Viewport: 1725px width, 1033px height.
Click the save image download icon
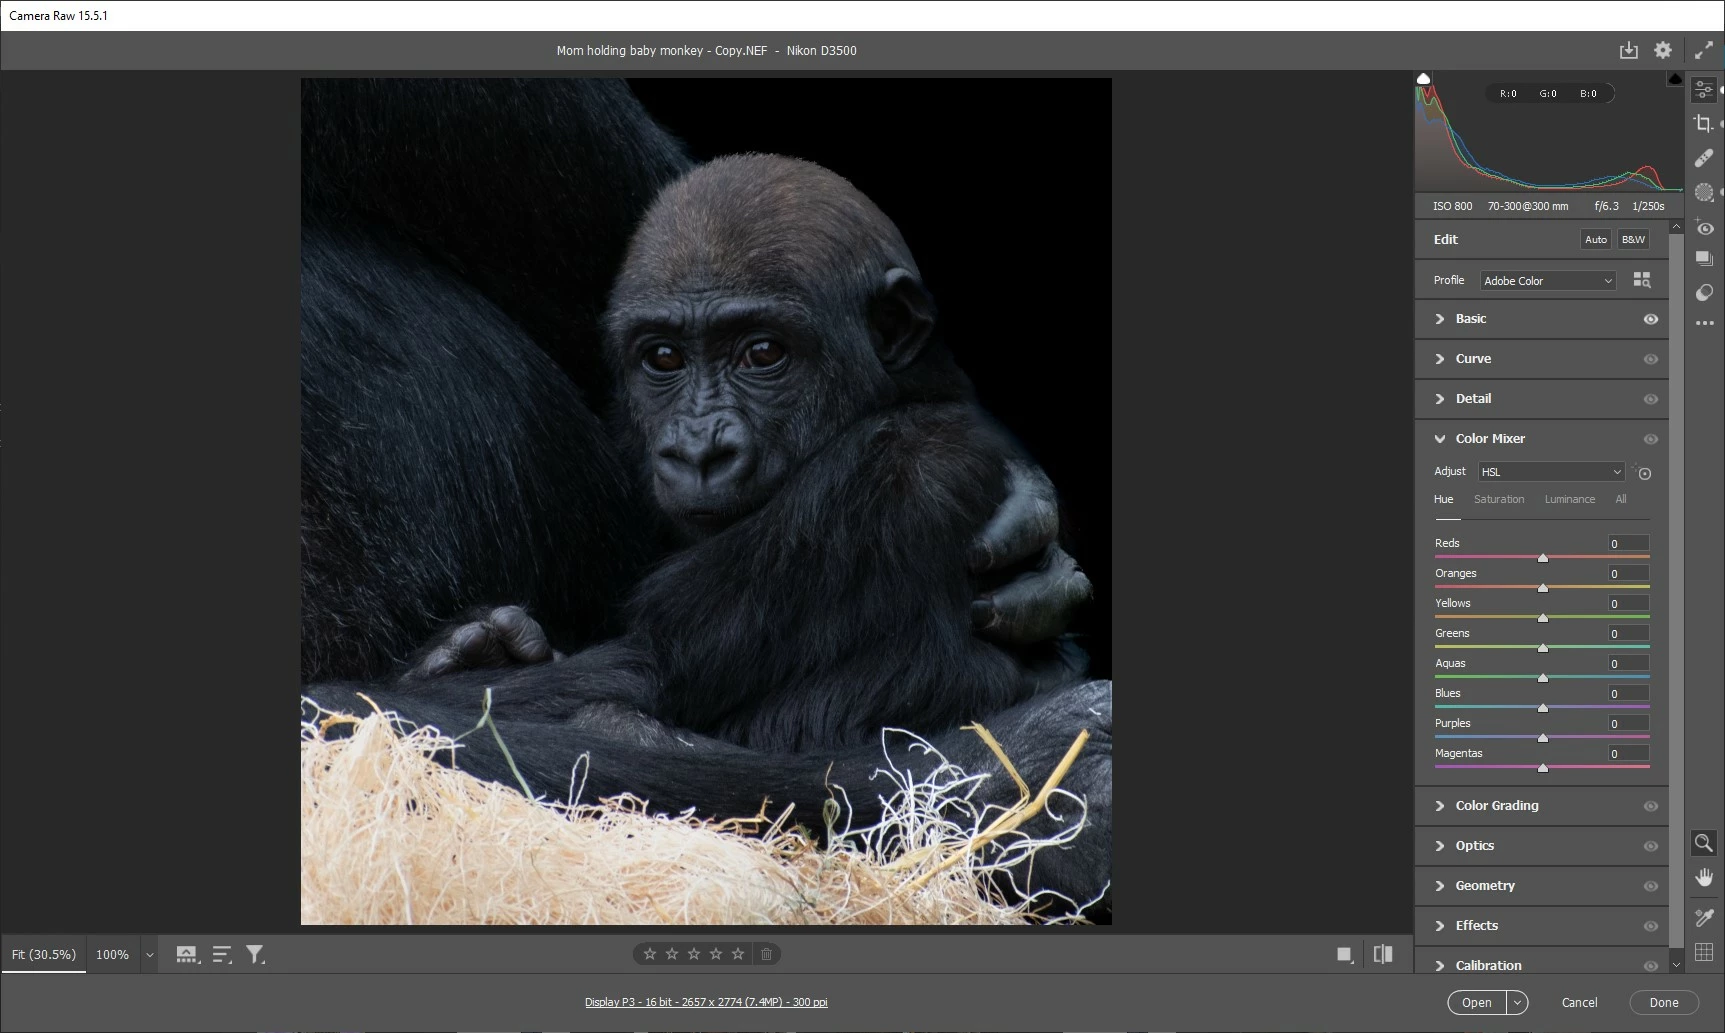pos(1629,50)
